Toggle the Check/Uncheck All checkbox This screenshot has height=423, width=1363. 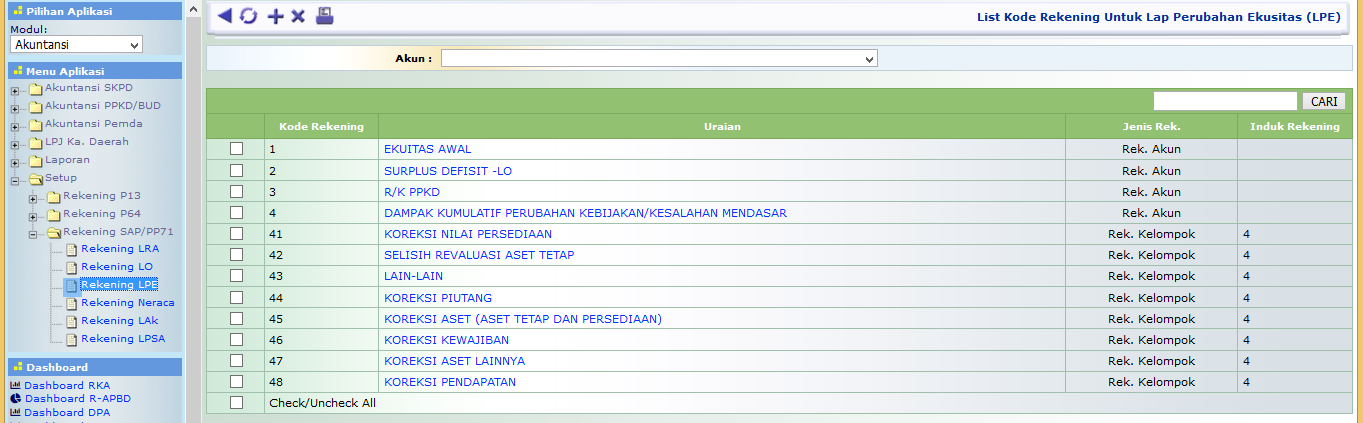[236, 403]
